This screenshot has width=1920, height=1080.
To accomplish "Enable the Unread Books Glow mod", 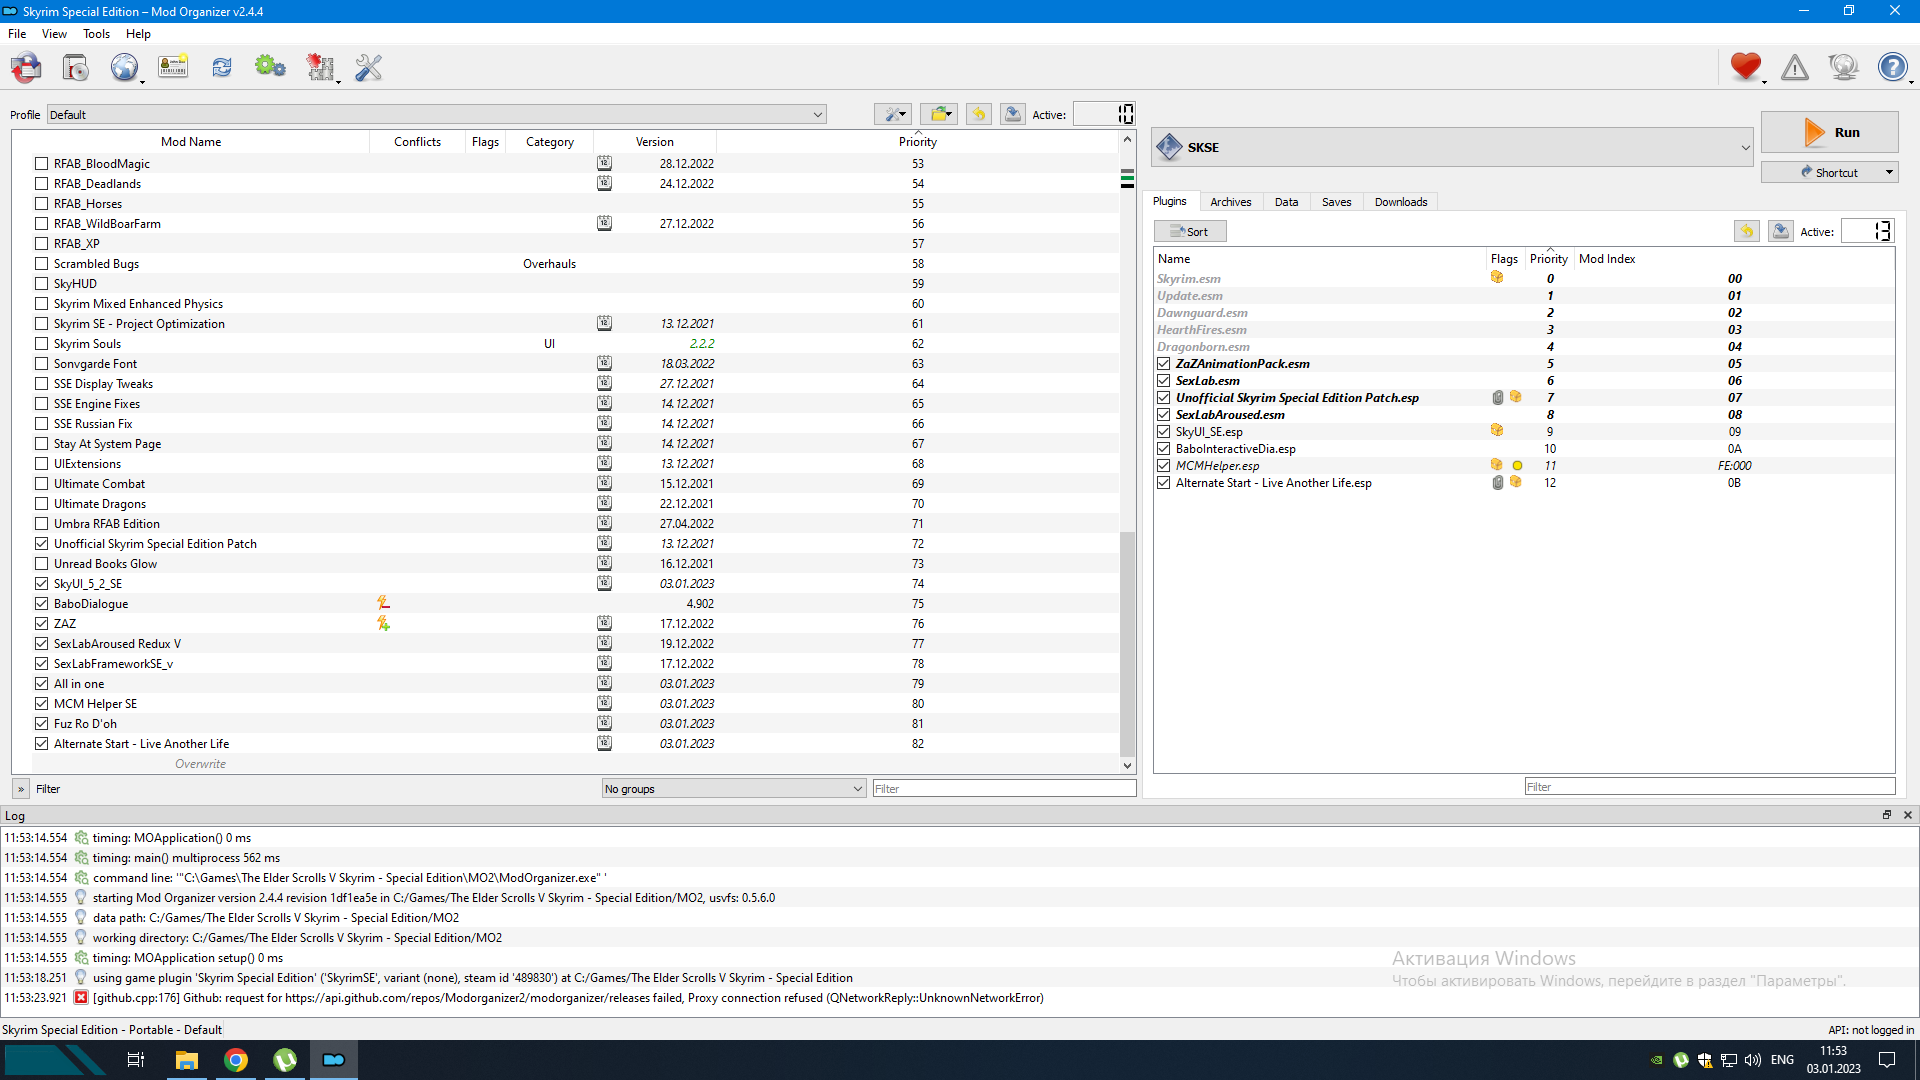I will click(41, 564).
